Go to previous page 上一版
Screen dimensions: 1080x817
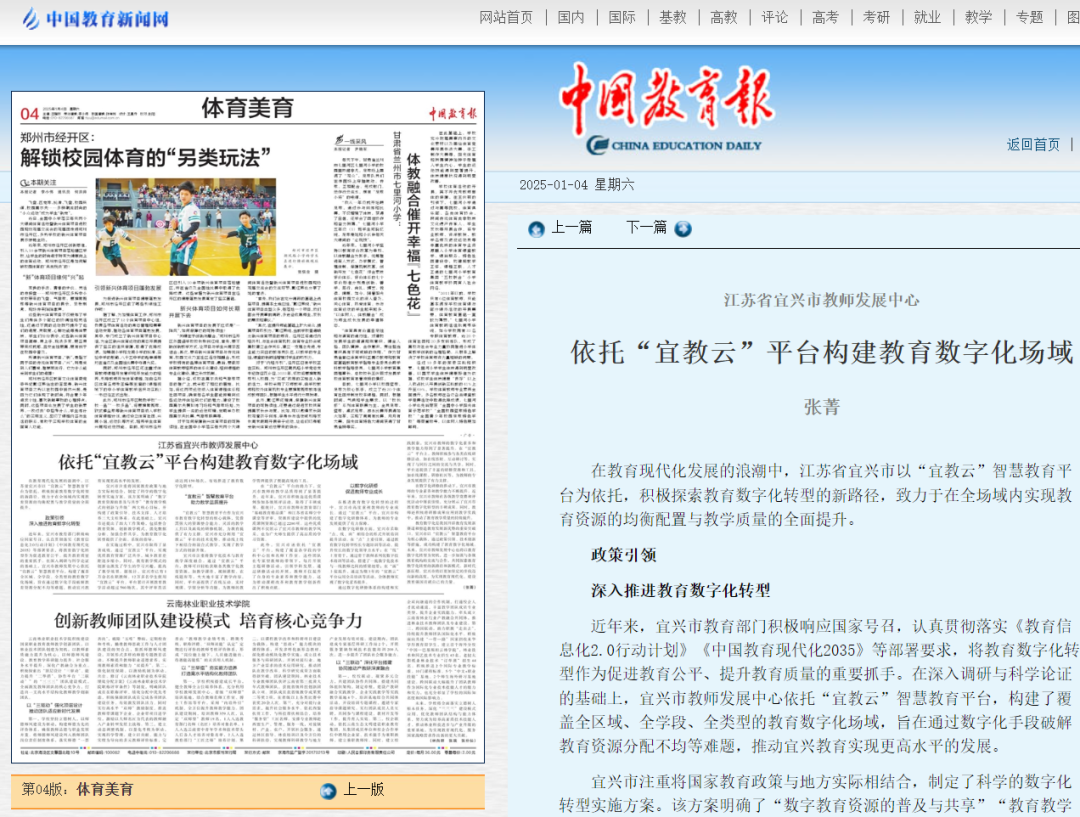[364, 789]
